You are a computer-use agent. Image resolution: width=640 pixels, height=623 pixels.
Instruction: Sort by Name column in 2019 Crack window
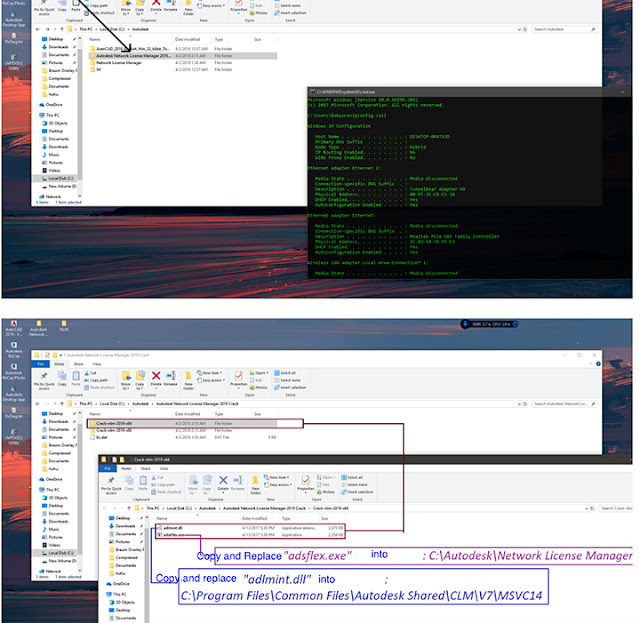click(95, 414)
